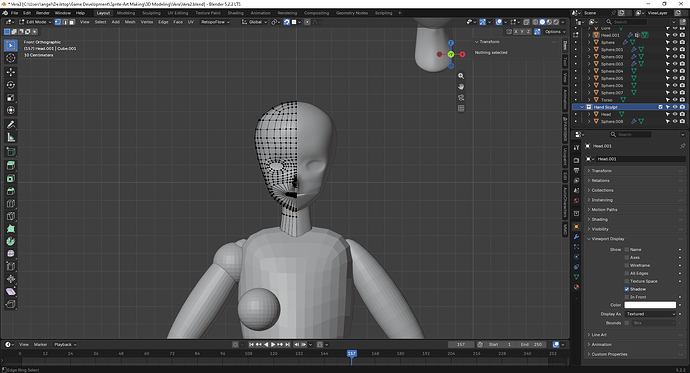Open the Mesh menu
The image size is (690, 373).
[x=130, y=22]
